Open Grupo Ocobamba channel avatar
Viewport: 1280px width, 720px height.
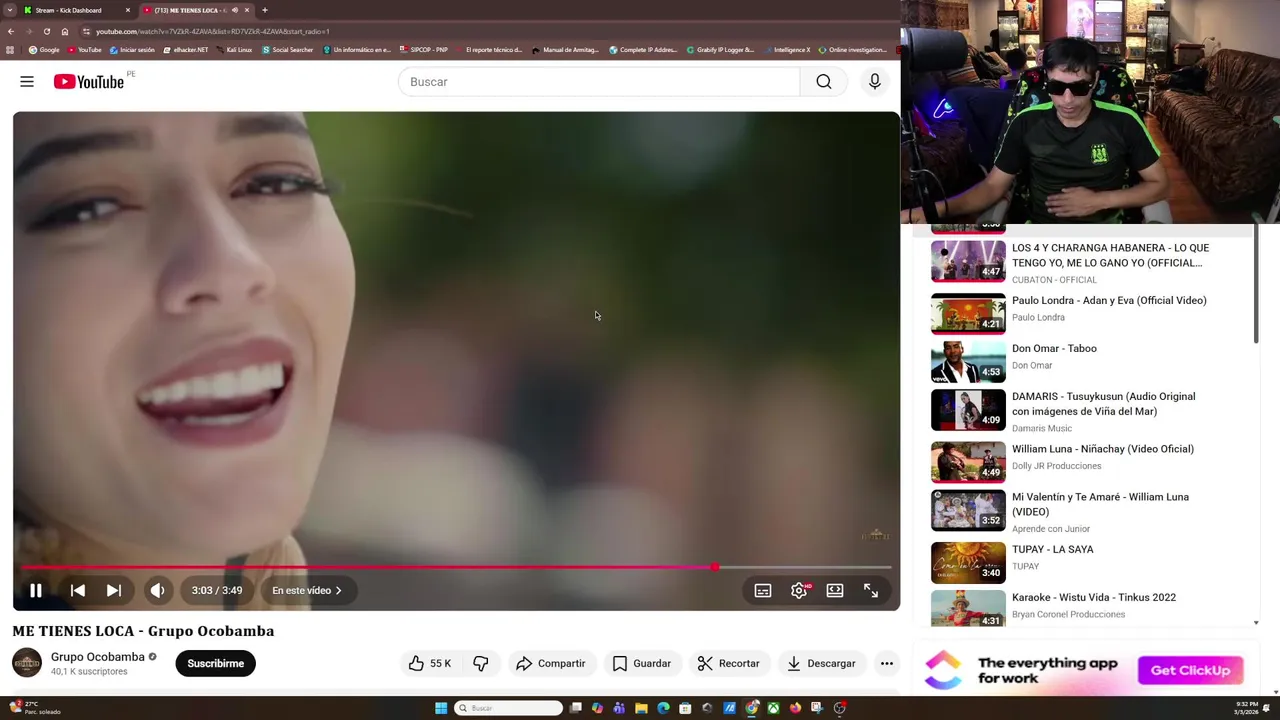pos(27,663)
